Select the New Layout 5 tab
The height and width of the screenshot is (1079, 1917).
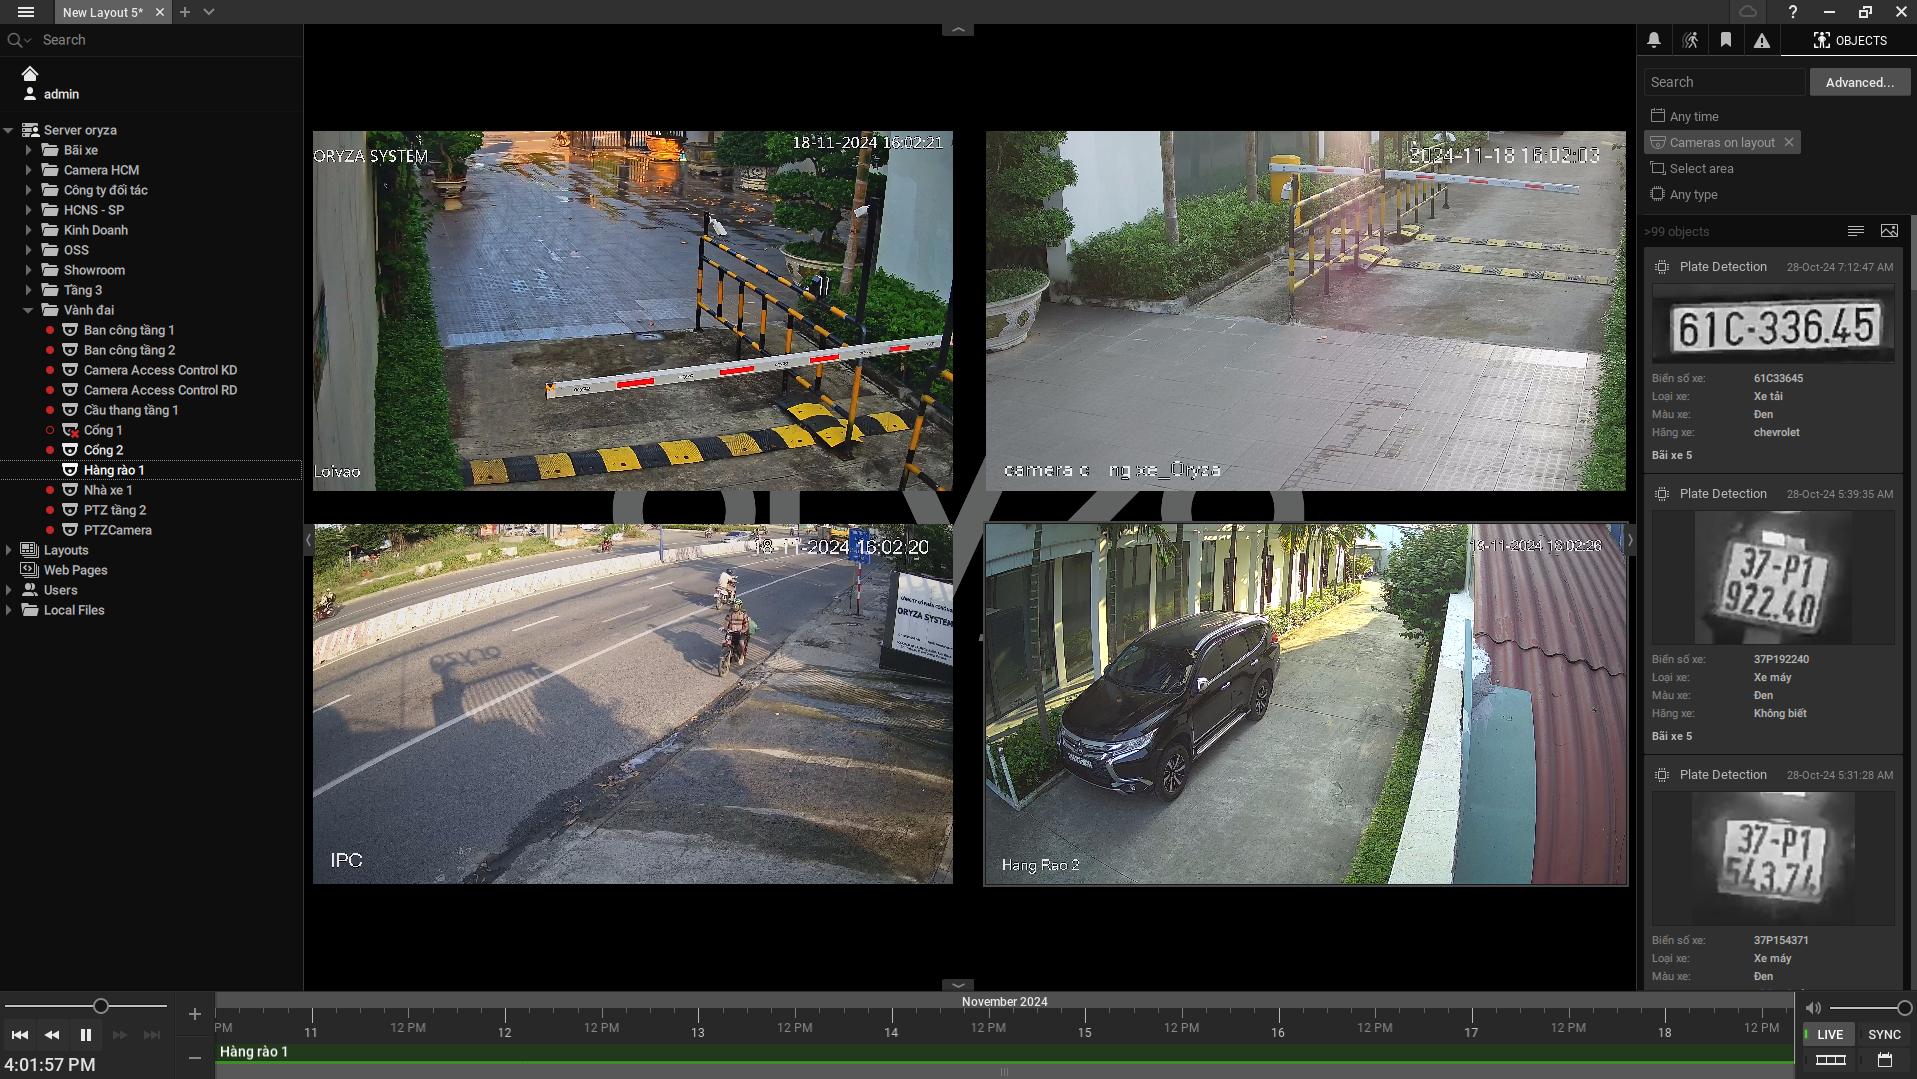pos(102,12)
